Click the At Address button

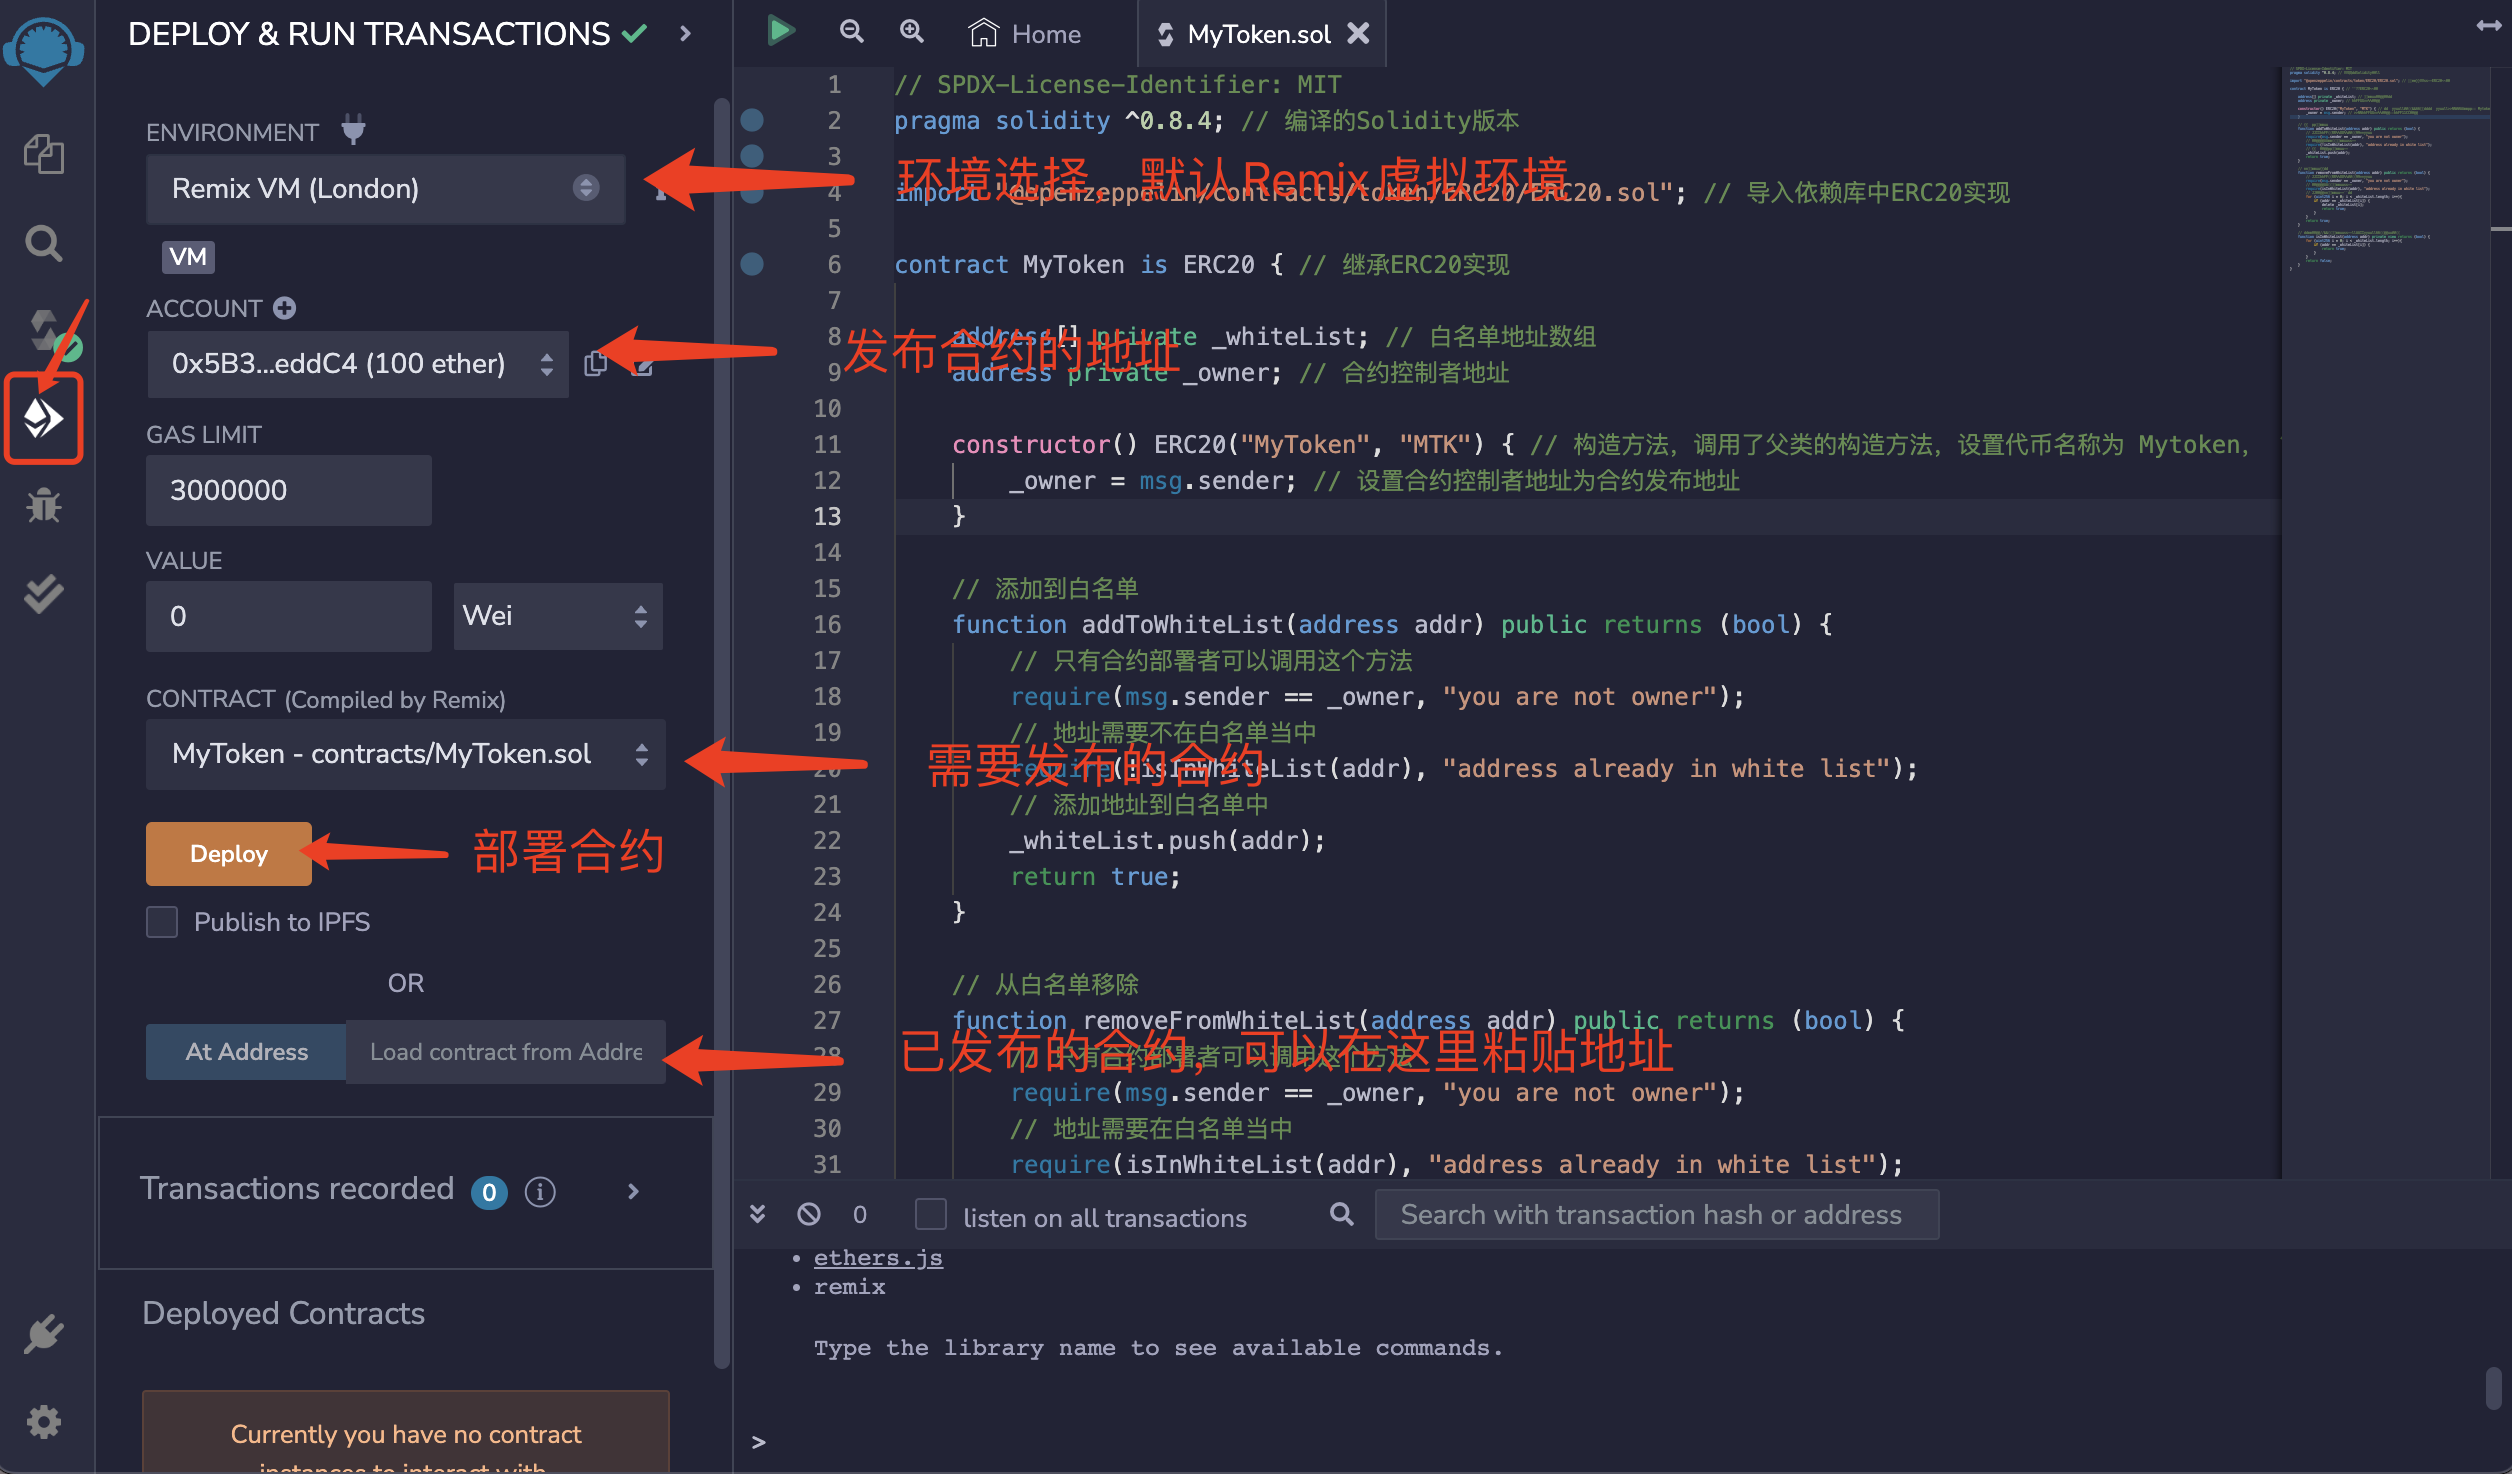pos(247,1051)
